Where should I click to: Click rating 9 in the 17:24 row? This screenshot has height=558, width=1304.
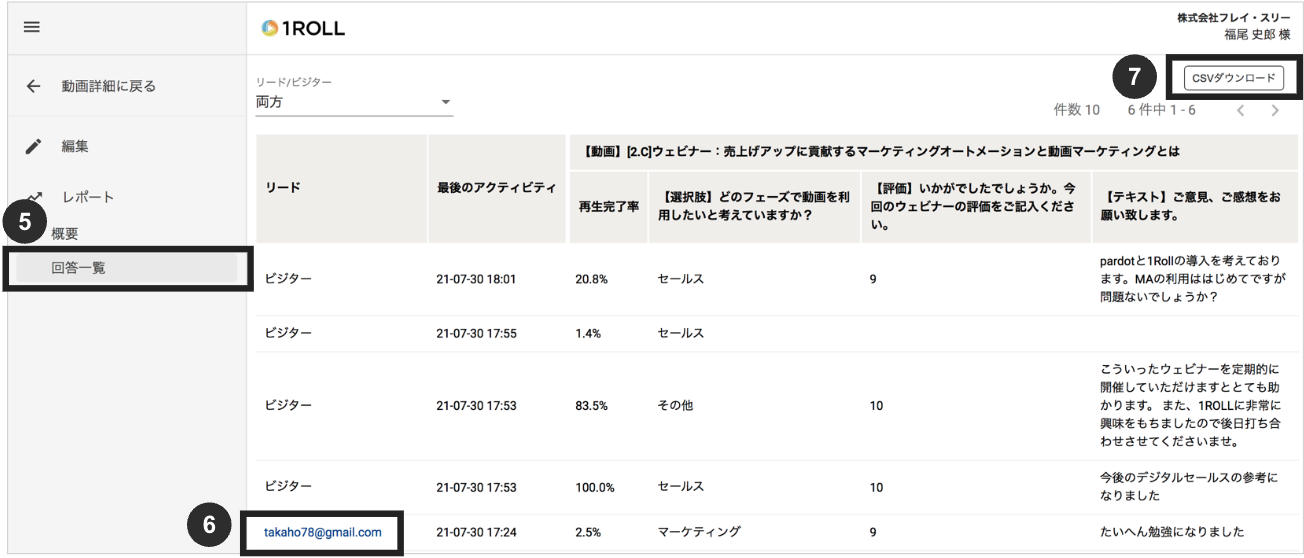[x=873, y=532]
